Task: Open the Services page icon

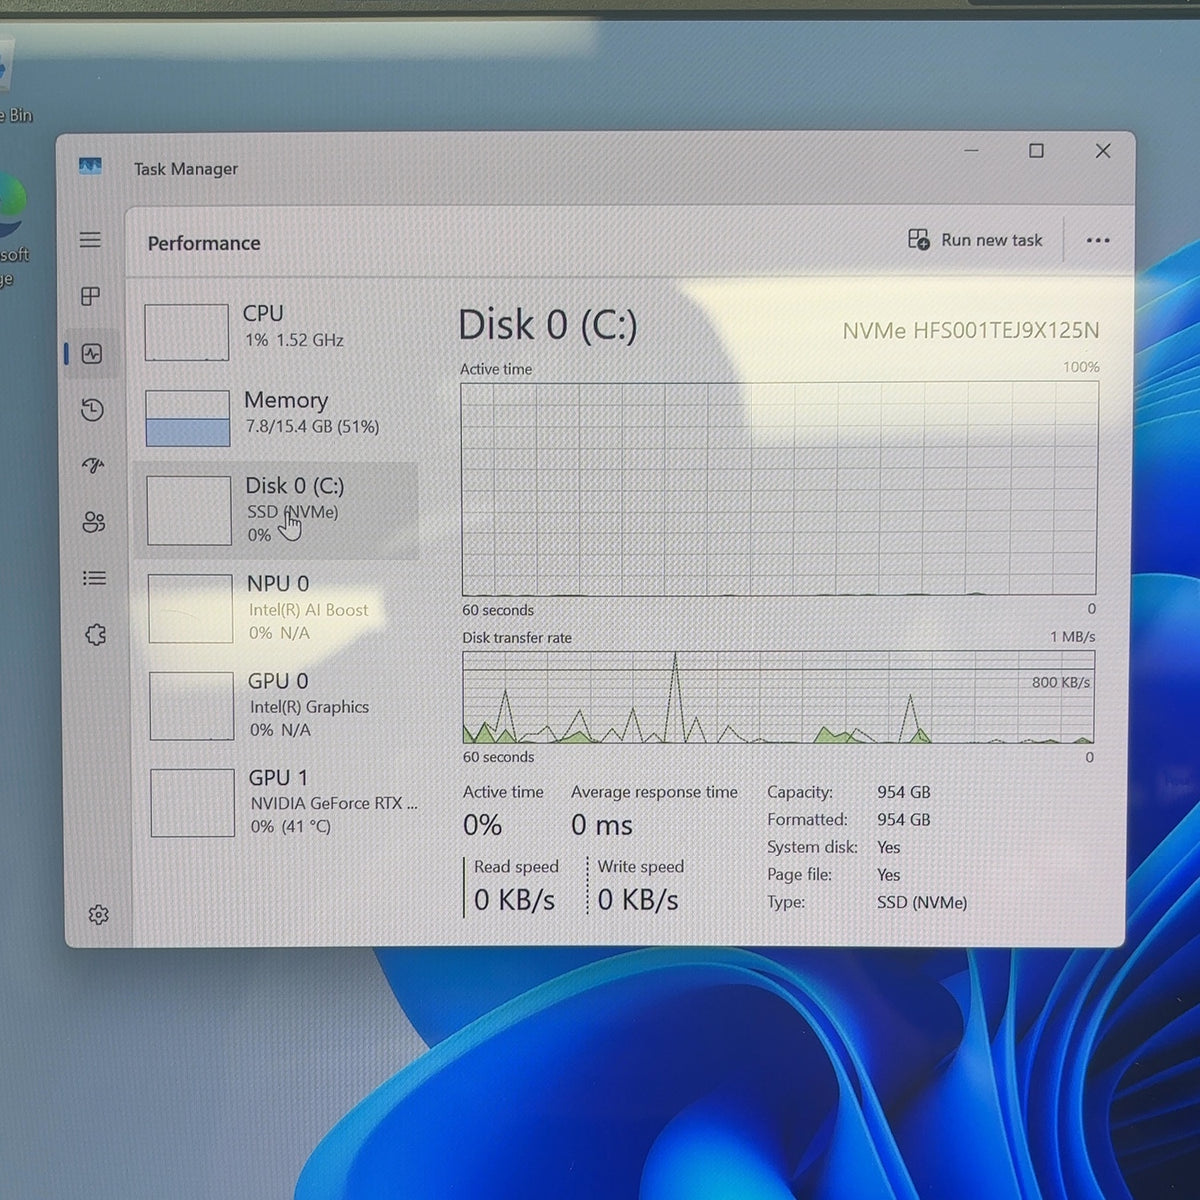Action: coord(95,635)
